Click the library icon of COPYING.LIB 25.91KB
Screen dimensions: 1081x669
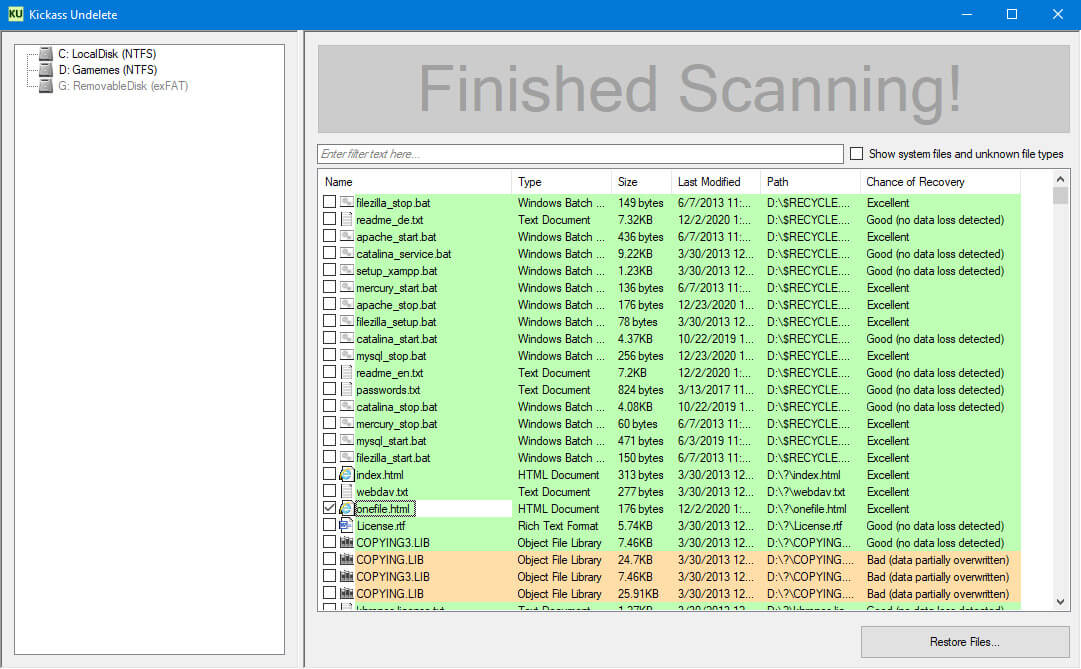coord(347,593)
